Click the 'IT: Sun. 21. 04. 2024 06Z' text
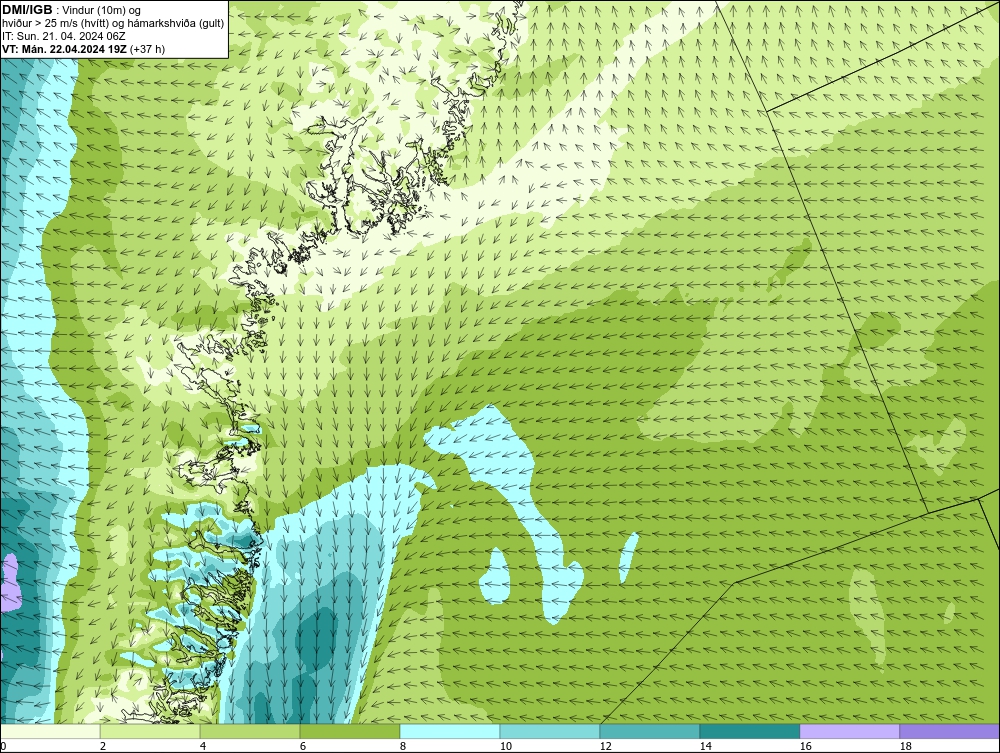The height and width of the screenshot is (753, 1000). (x=64, y=36)
